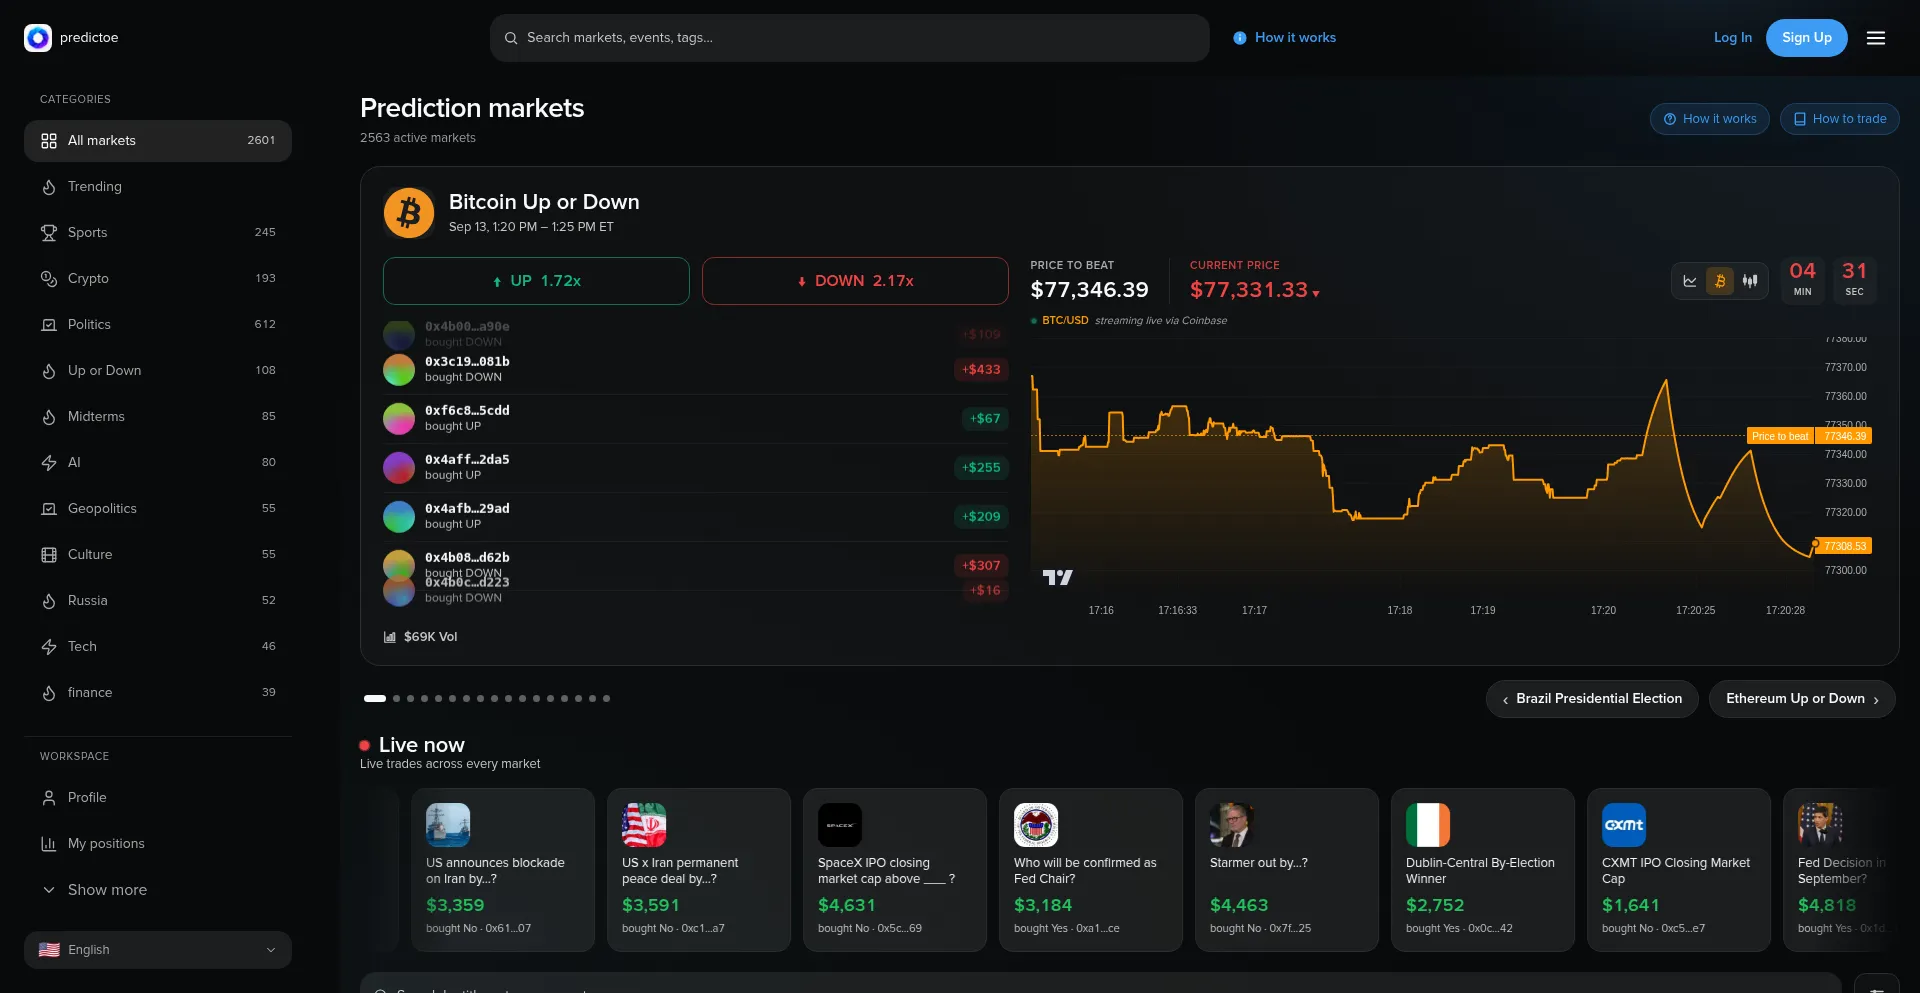Click avatar of trader 0xf6c8…5cdd
The image size is (1920, 993).
[399, 419]
